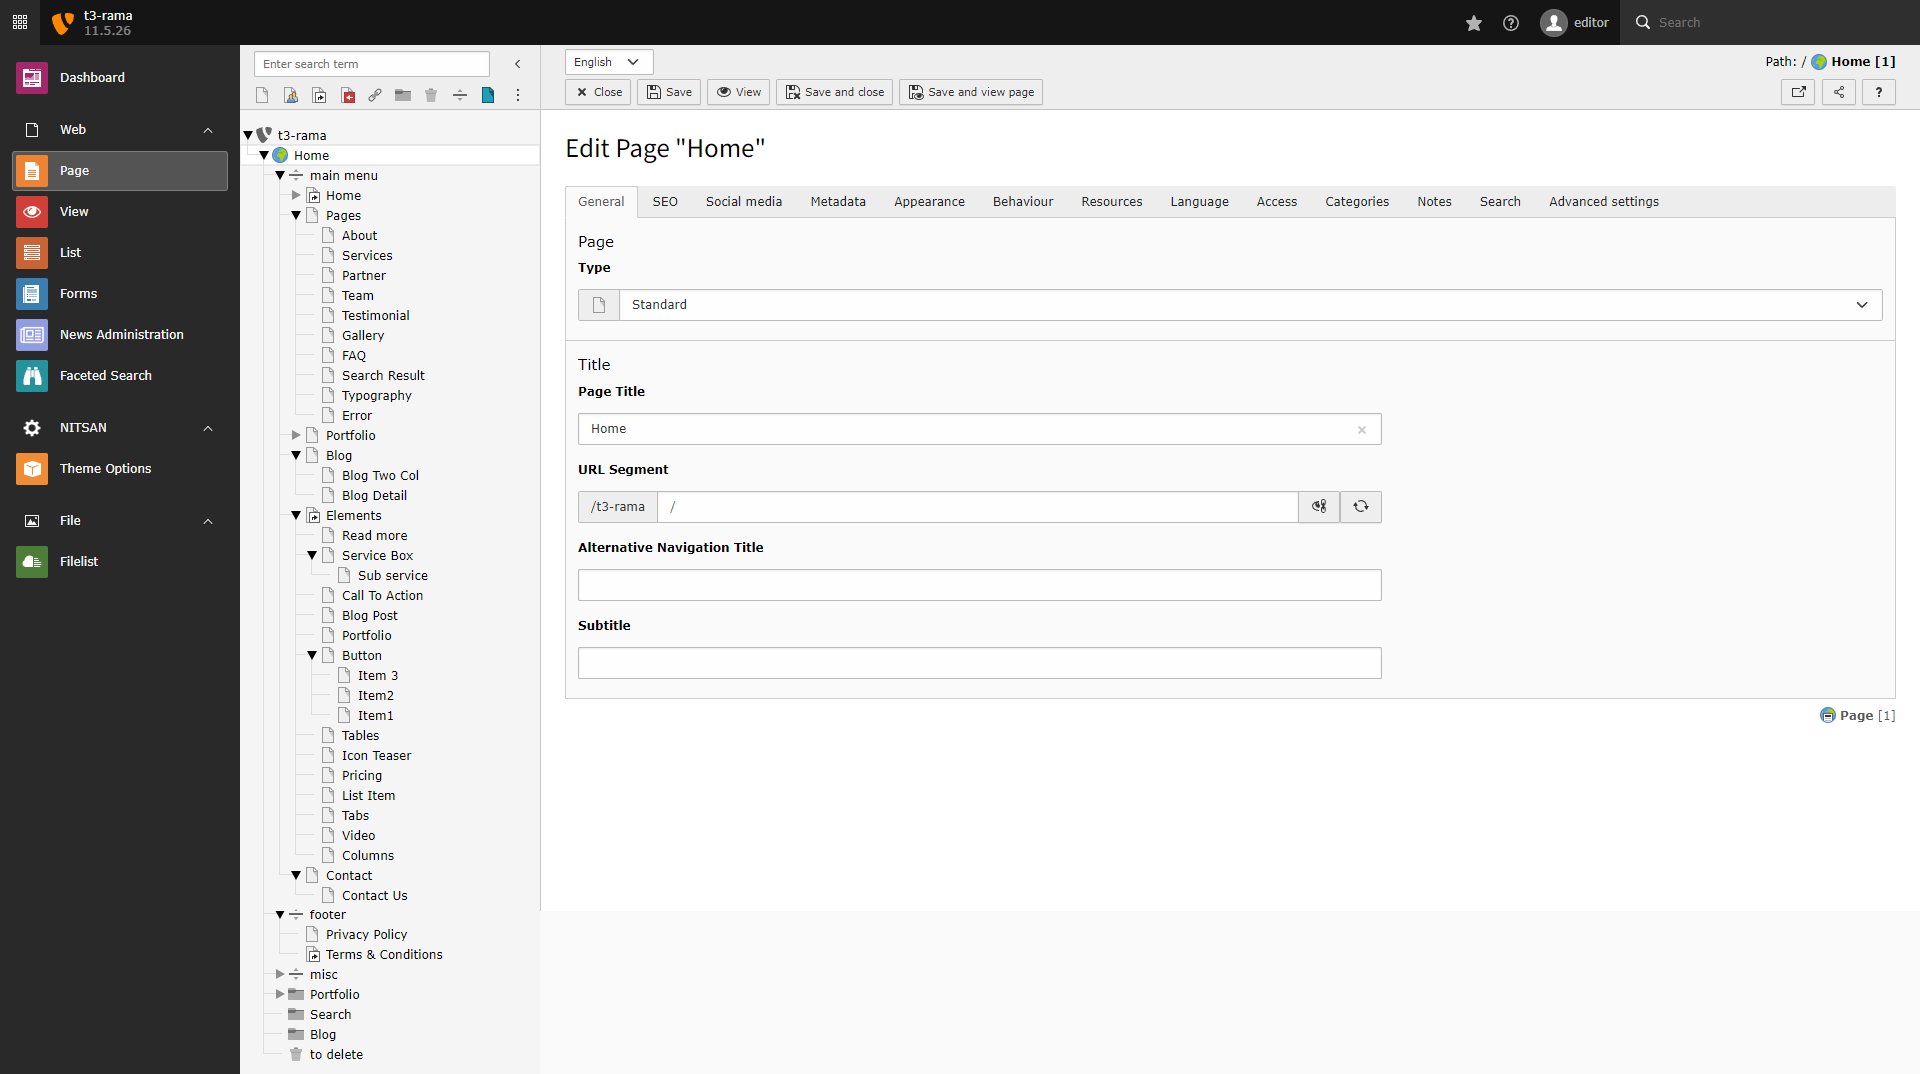Open Theme Options module
This screenshot has width=1920, height=1074.
coord(32,468)
